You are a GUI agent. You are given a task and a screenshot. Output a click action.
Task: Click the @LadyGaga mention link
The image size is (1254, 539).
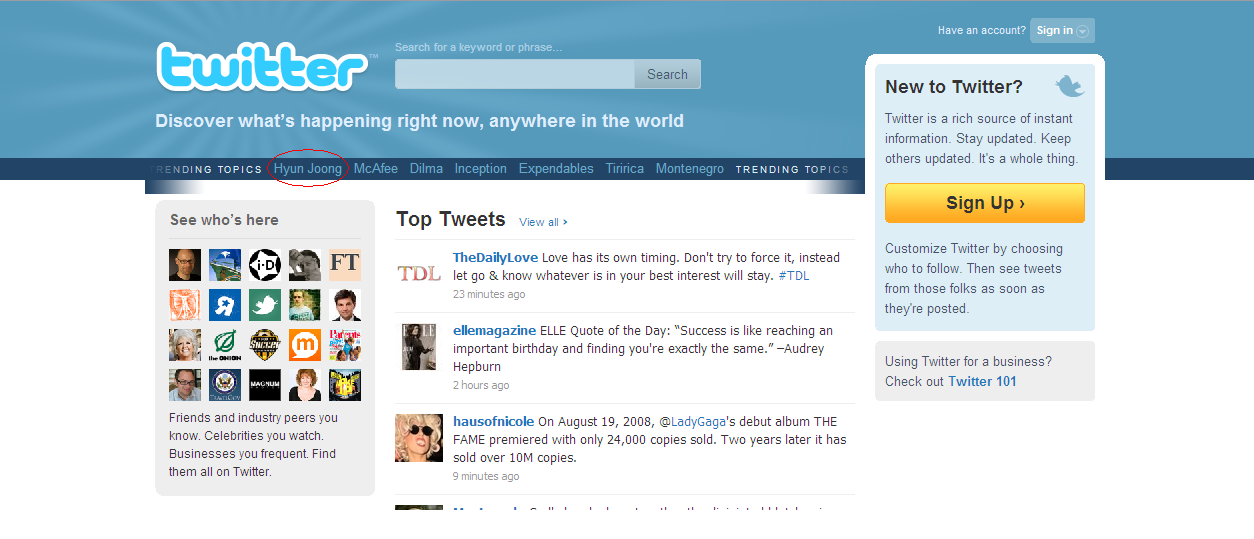pyautogui.click(x=693, y=421)
